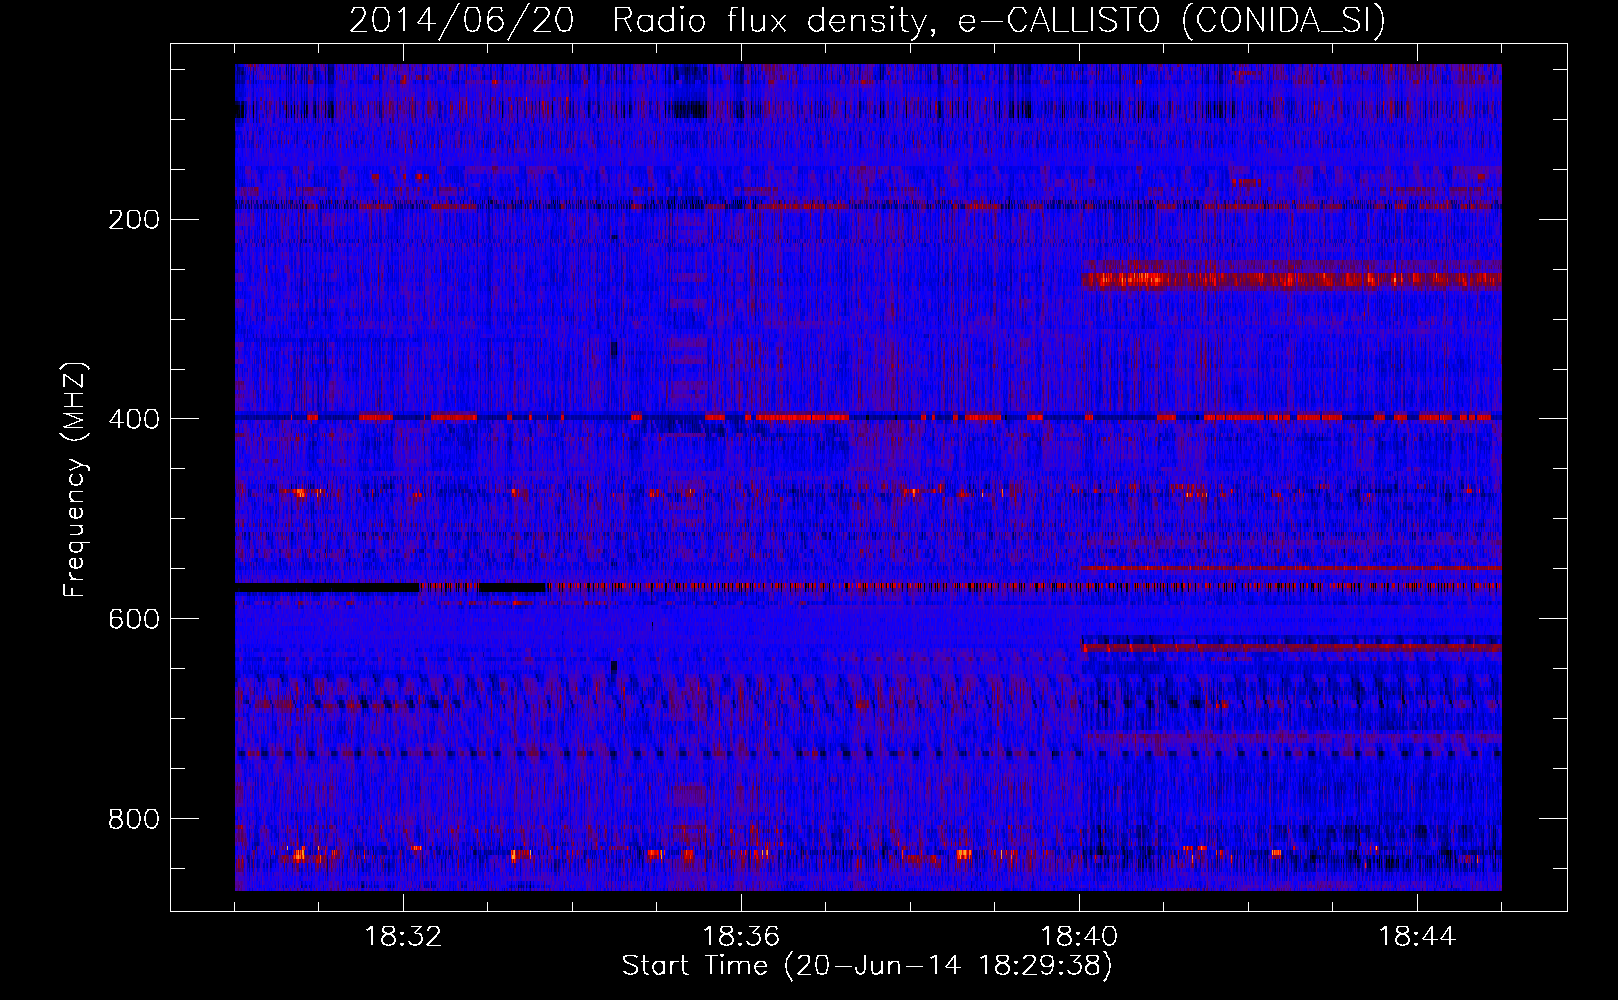Click the 'Start Time (20-Jun-14 18:29:38)' label

tap(867, 966)
